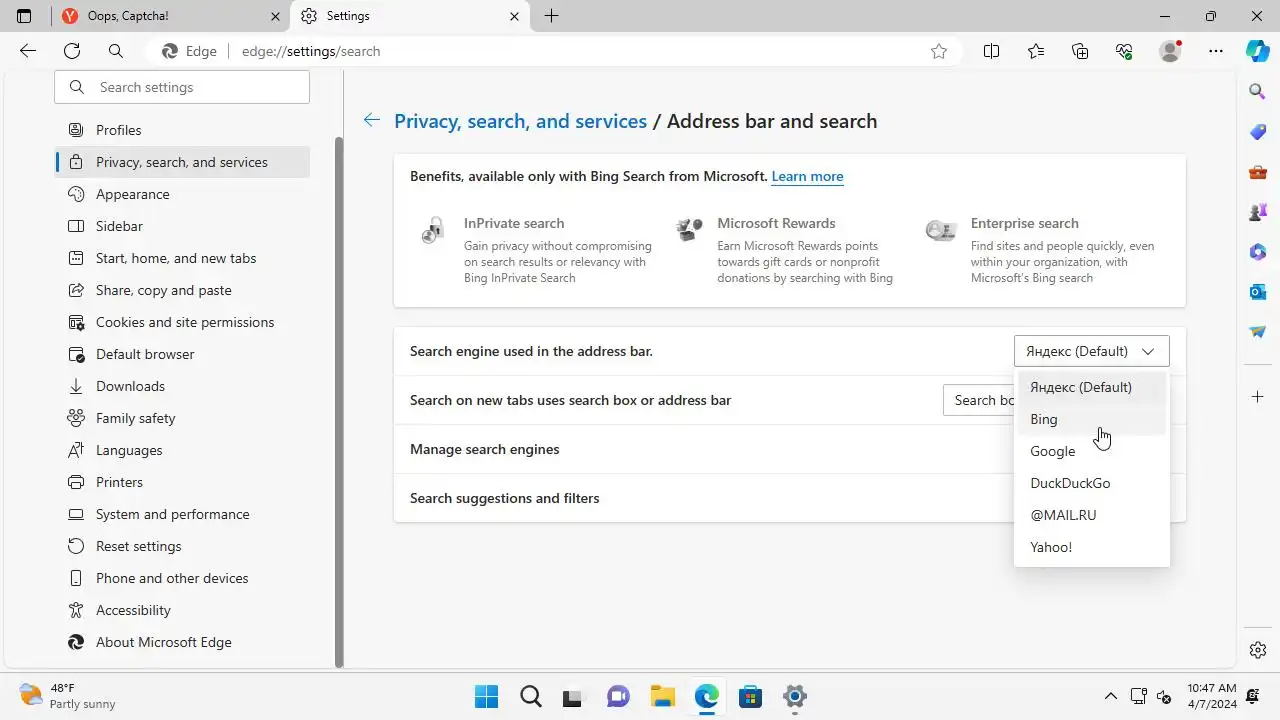Open sidebar Microsoft 365 icon
This screenshot has height=720, width=1280.
coord(1258,251)
